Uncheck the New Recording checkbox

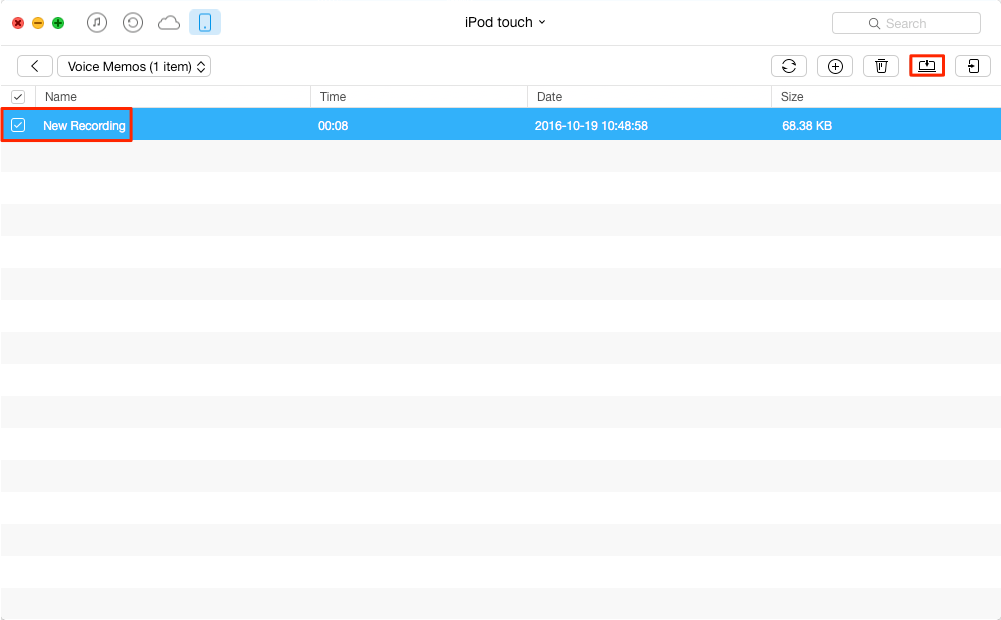pyautogui.click(x=18, y=125)
